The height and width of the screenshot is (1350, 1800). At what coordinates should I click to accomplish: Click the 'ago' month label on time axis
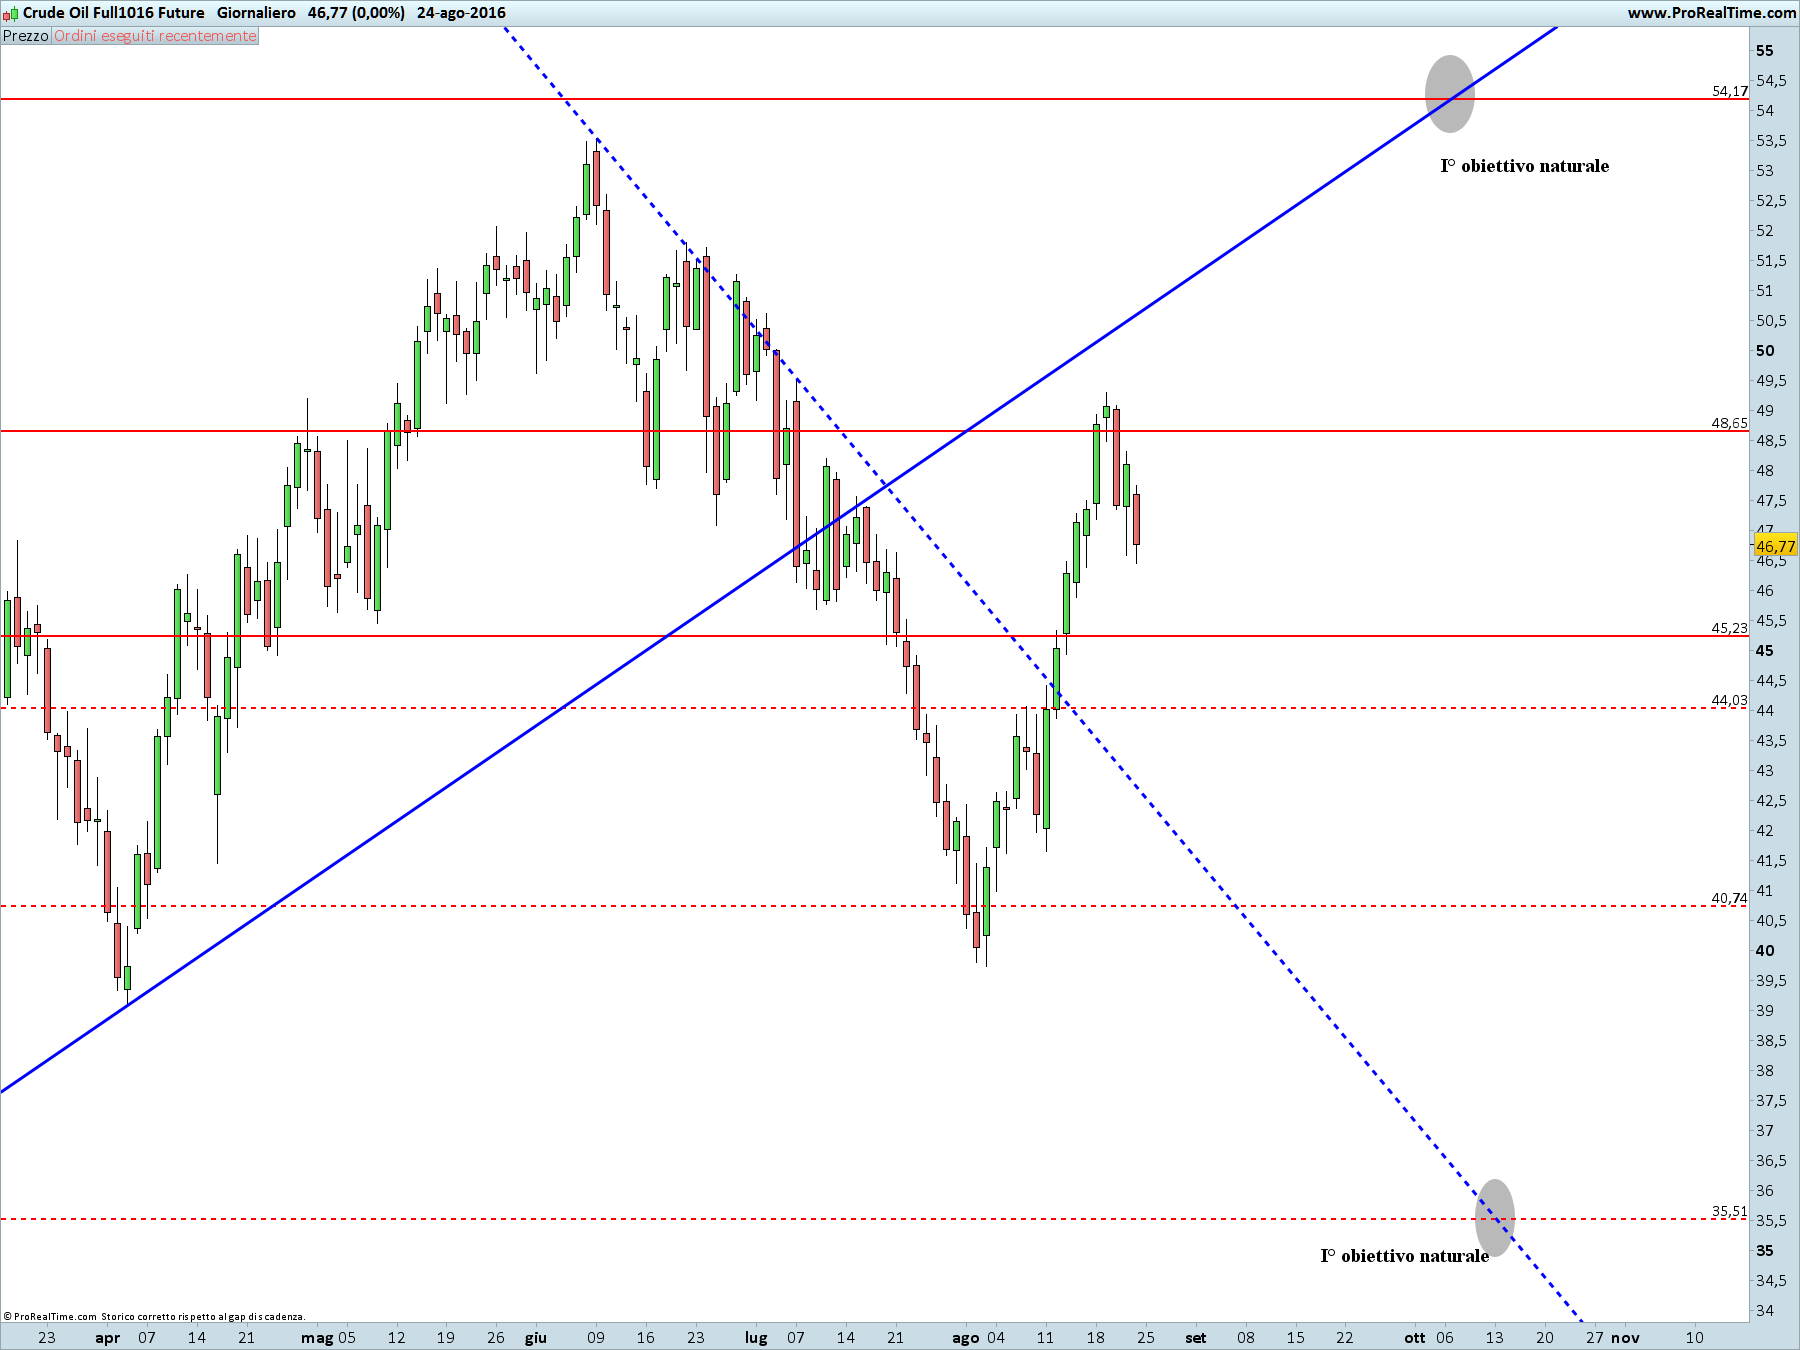966,1338
